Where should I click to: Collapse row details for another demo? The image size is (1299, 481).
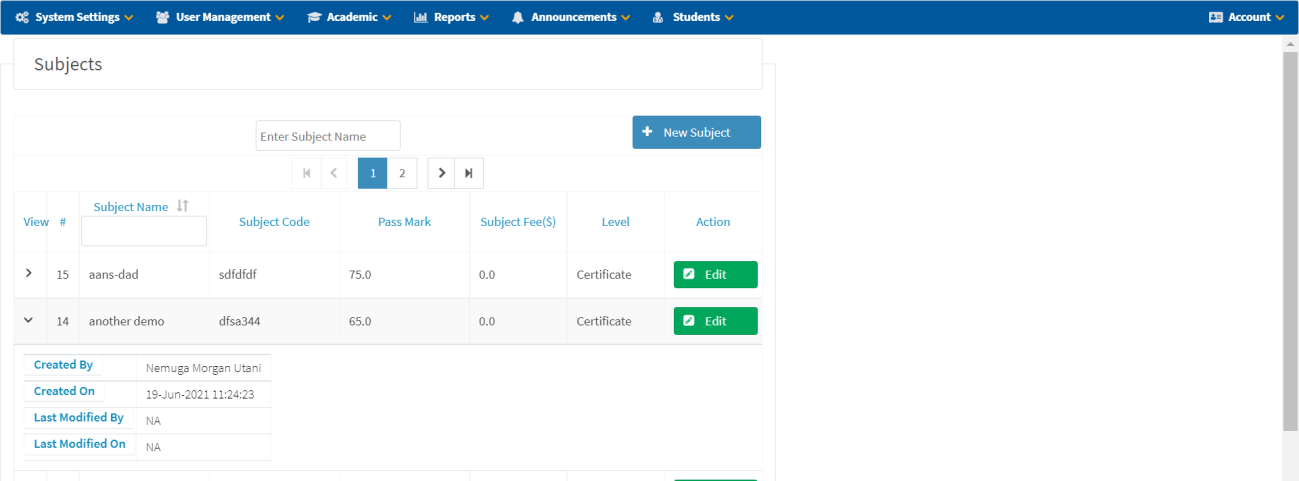point(28,320)
